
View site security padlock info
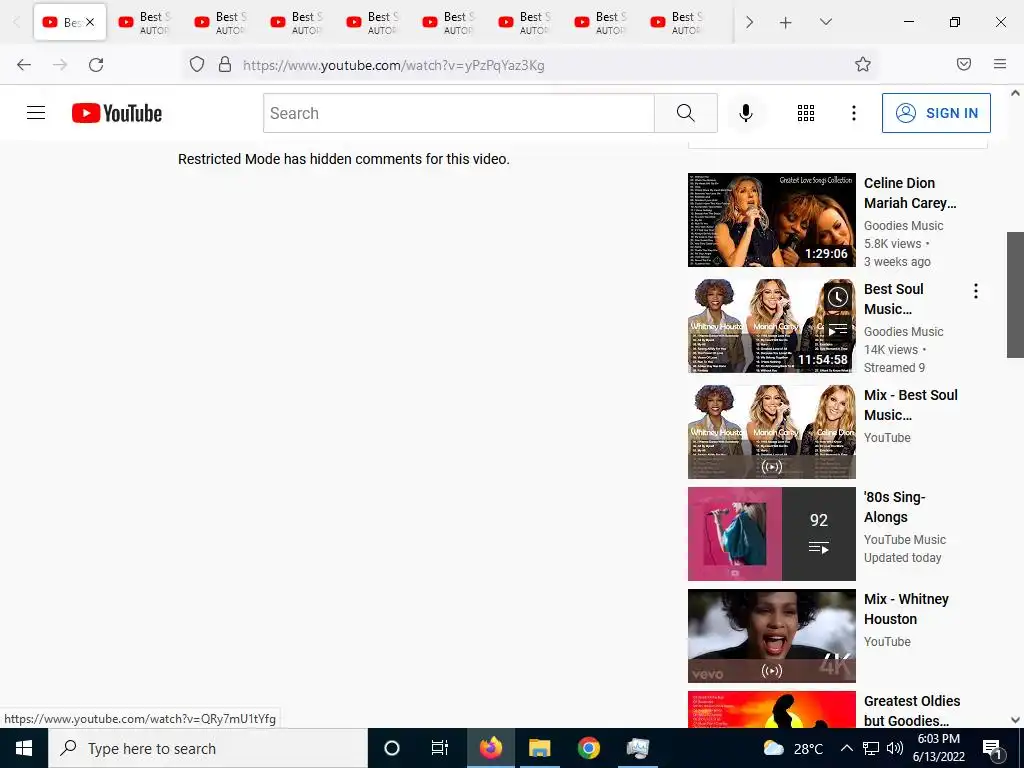tap(225, 65)
